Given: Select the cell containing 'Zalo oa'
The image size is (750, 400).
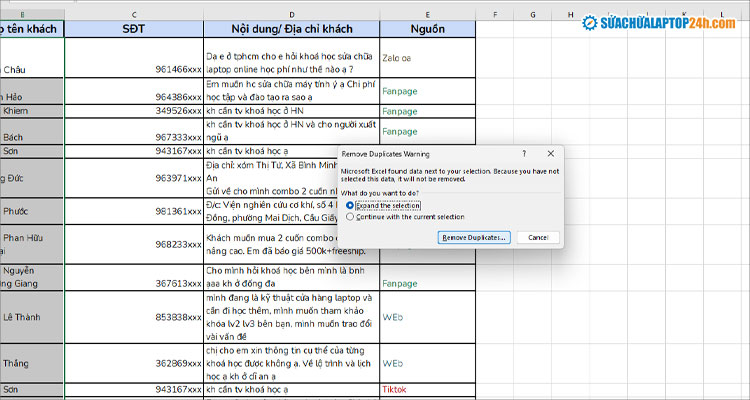Looking at the screenshot, I should coord(427,58).
